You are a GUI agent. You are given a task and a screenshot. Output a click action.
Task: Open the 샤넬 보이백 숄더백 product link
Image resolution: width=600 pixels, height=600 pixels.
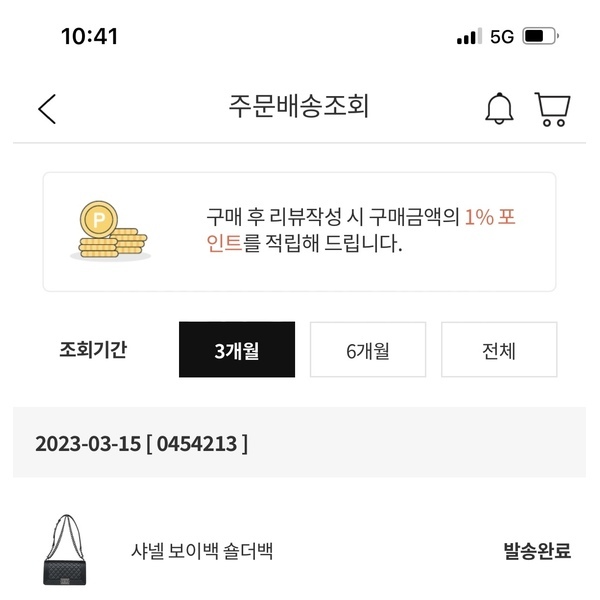tap(202, 551)
